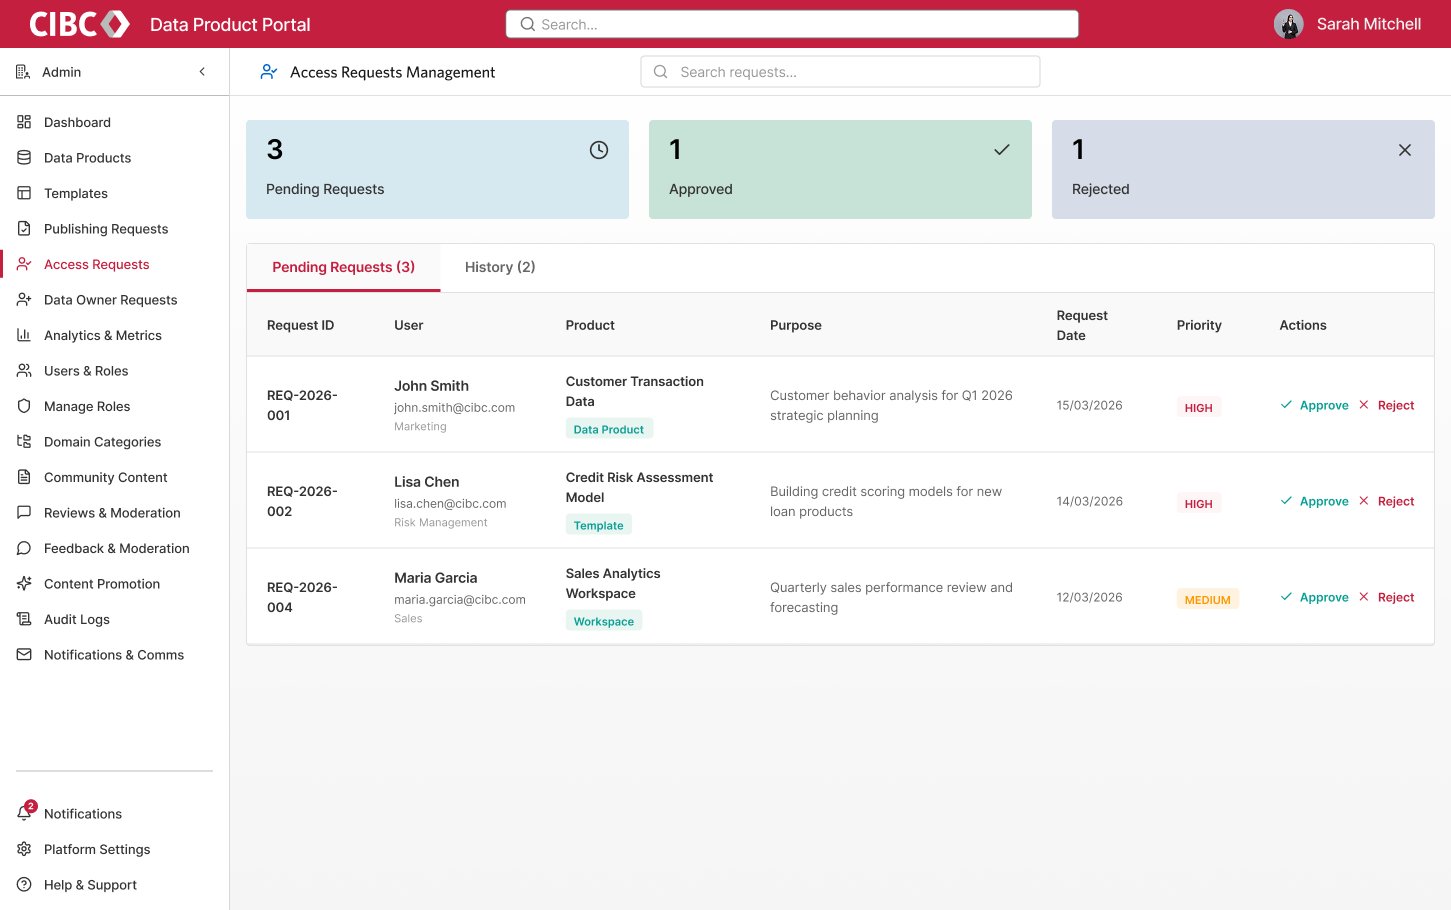The width and height of the screenshot is (1451, 910).
Task: Click the Data Products database icon
Action: 24,158
